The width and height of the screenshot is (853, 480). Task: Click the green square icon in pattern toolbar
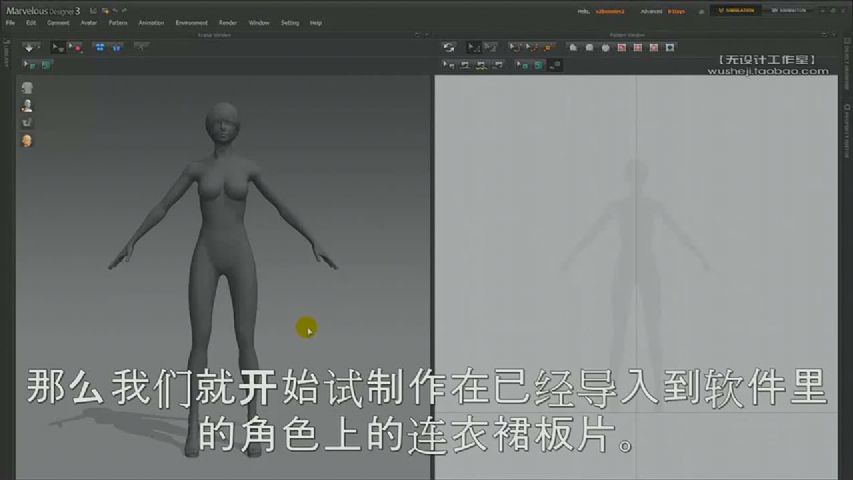539,65
